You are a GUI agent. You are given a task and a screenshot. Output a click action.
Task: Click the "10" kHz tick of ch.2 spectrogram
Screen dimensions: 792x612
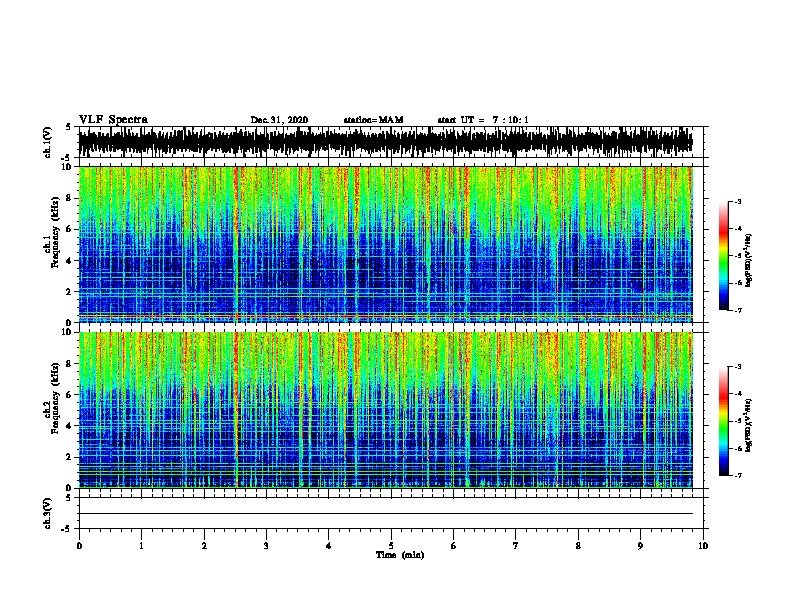tap(68, 332)
